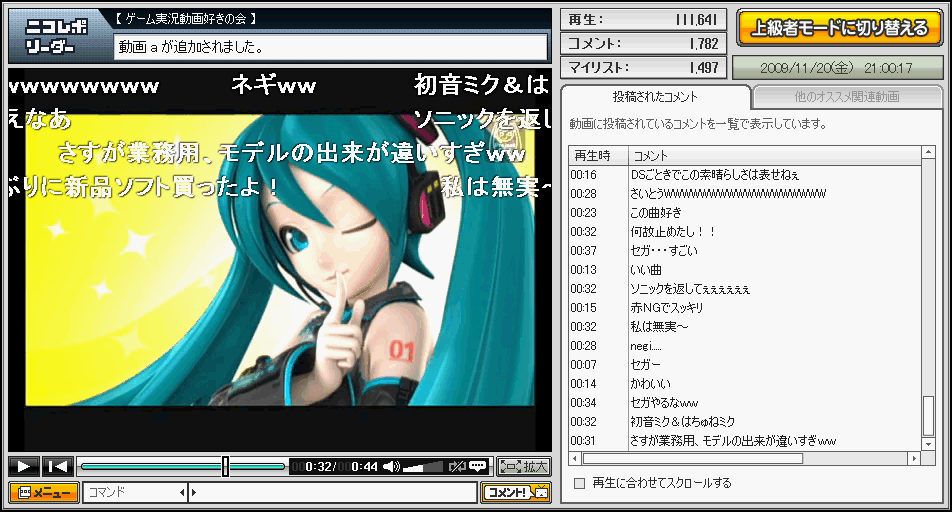
Task: Open 他のオススメ関連動画 tab
Action: coord(847,97)
